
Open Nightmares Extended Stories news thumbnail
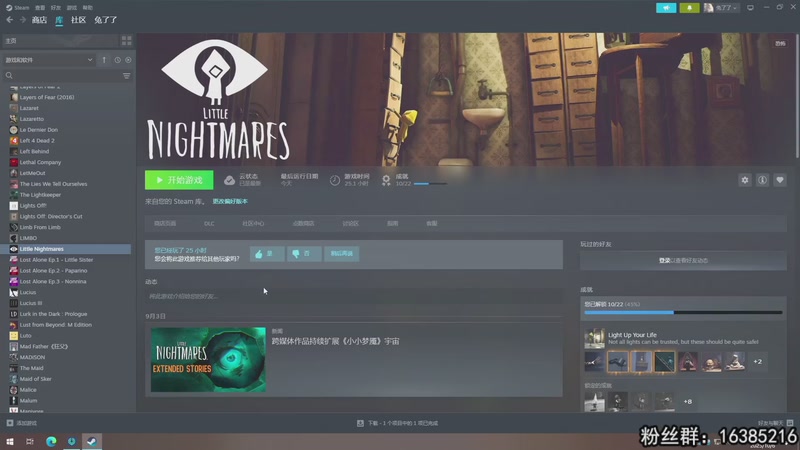click(208, 360)
